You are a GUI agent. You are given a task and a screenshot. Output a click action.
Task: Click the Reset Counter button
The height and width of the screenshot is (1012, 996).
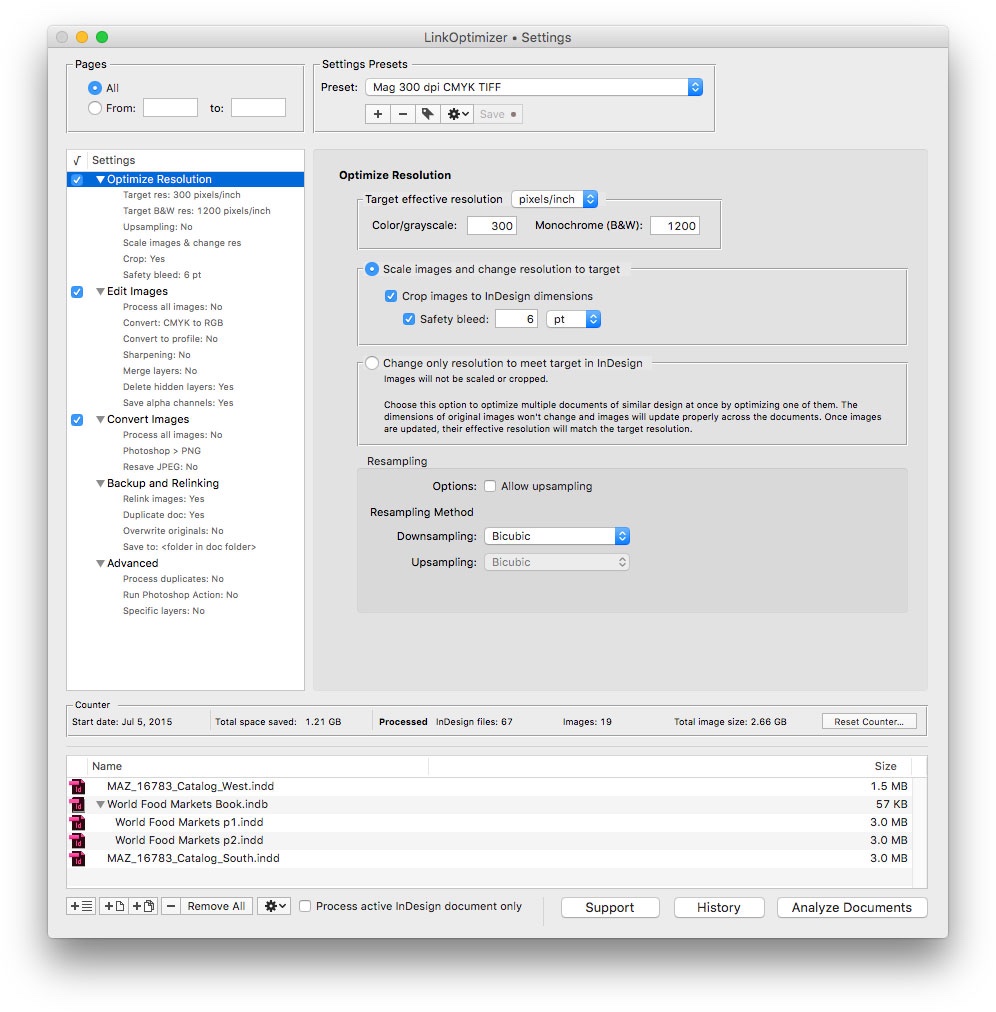point(868,721)
